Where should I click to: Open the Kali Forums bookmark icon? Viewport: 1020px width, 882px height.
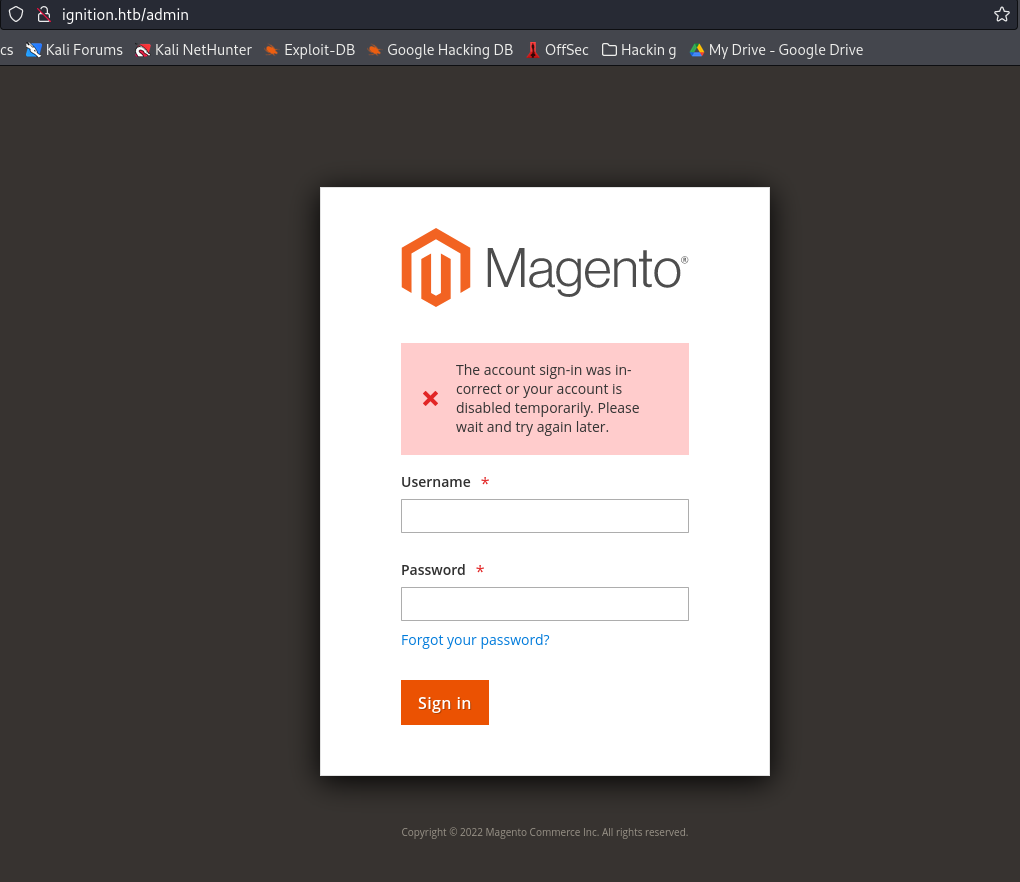point(33,49)
